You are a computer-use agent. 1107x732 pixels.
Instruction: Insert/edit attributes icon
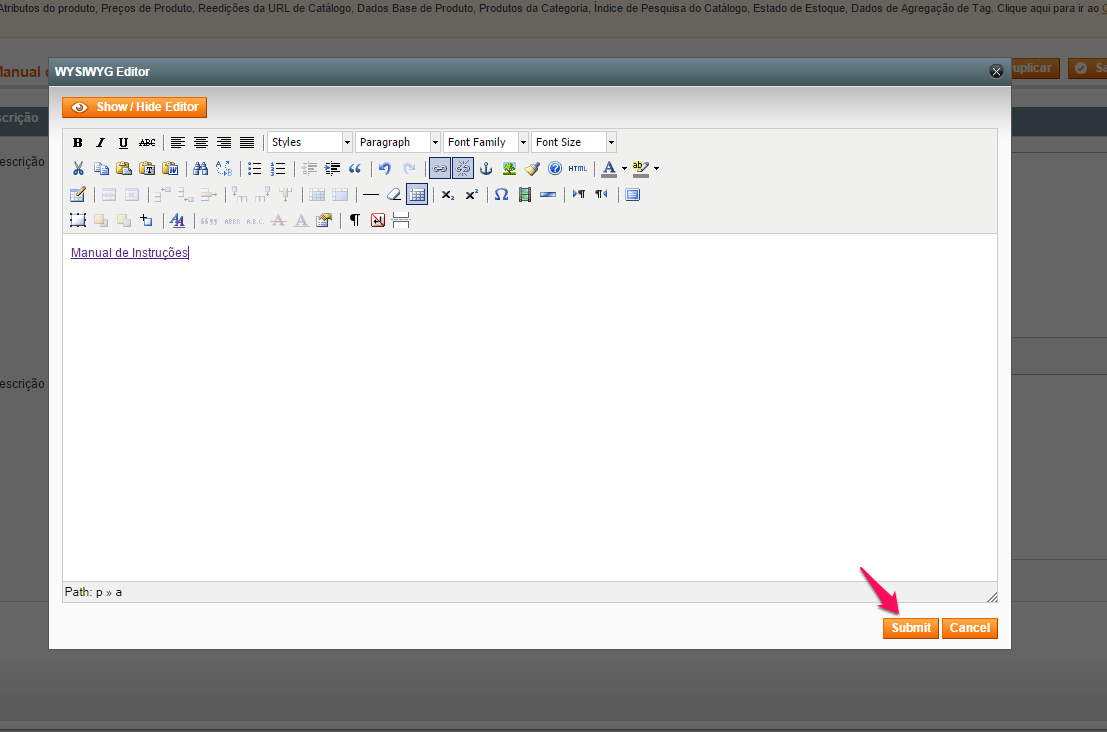point(324,220)
